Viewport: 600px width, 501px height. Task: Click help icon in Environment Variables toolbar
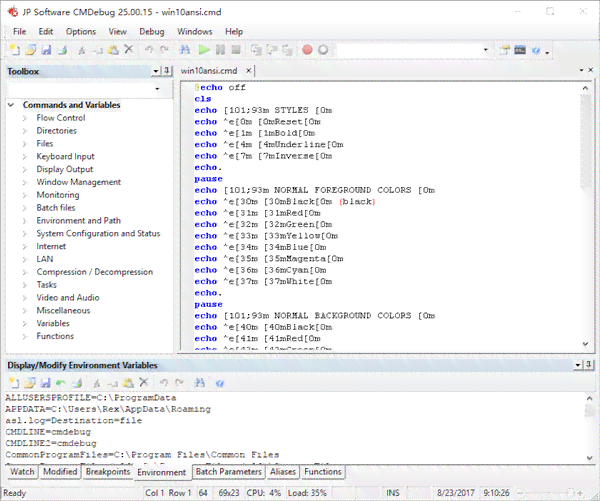click(220, 383)
